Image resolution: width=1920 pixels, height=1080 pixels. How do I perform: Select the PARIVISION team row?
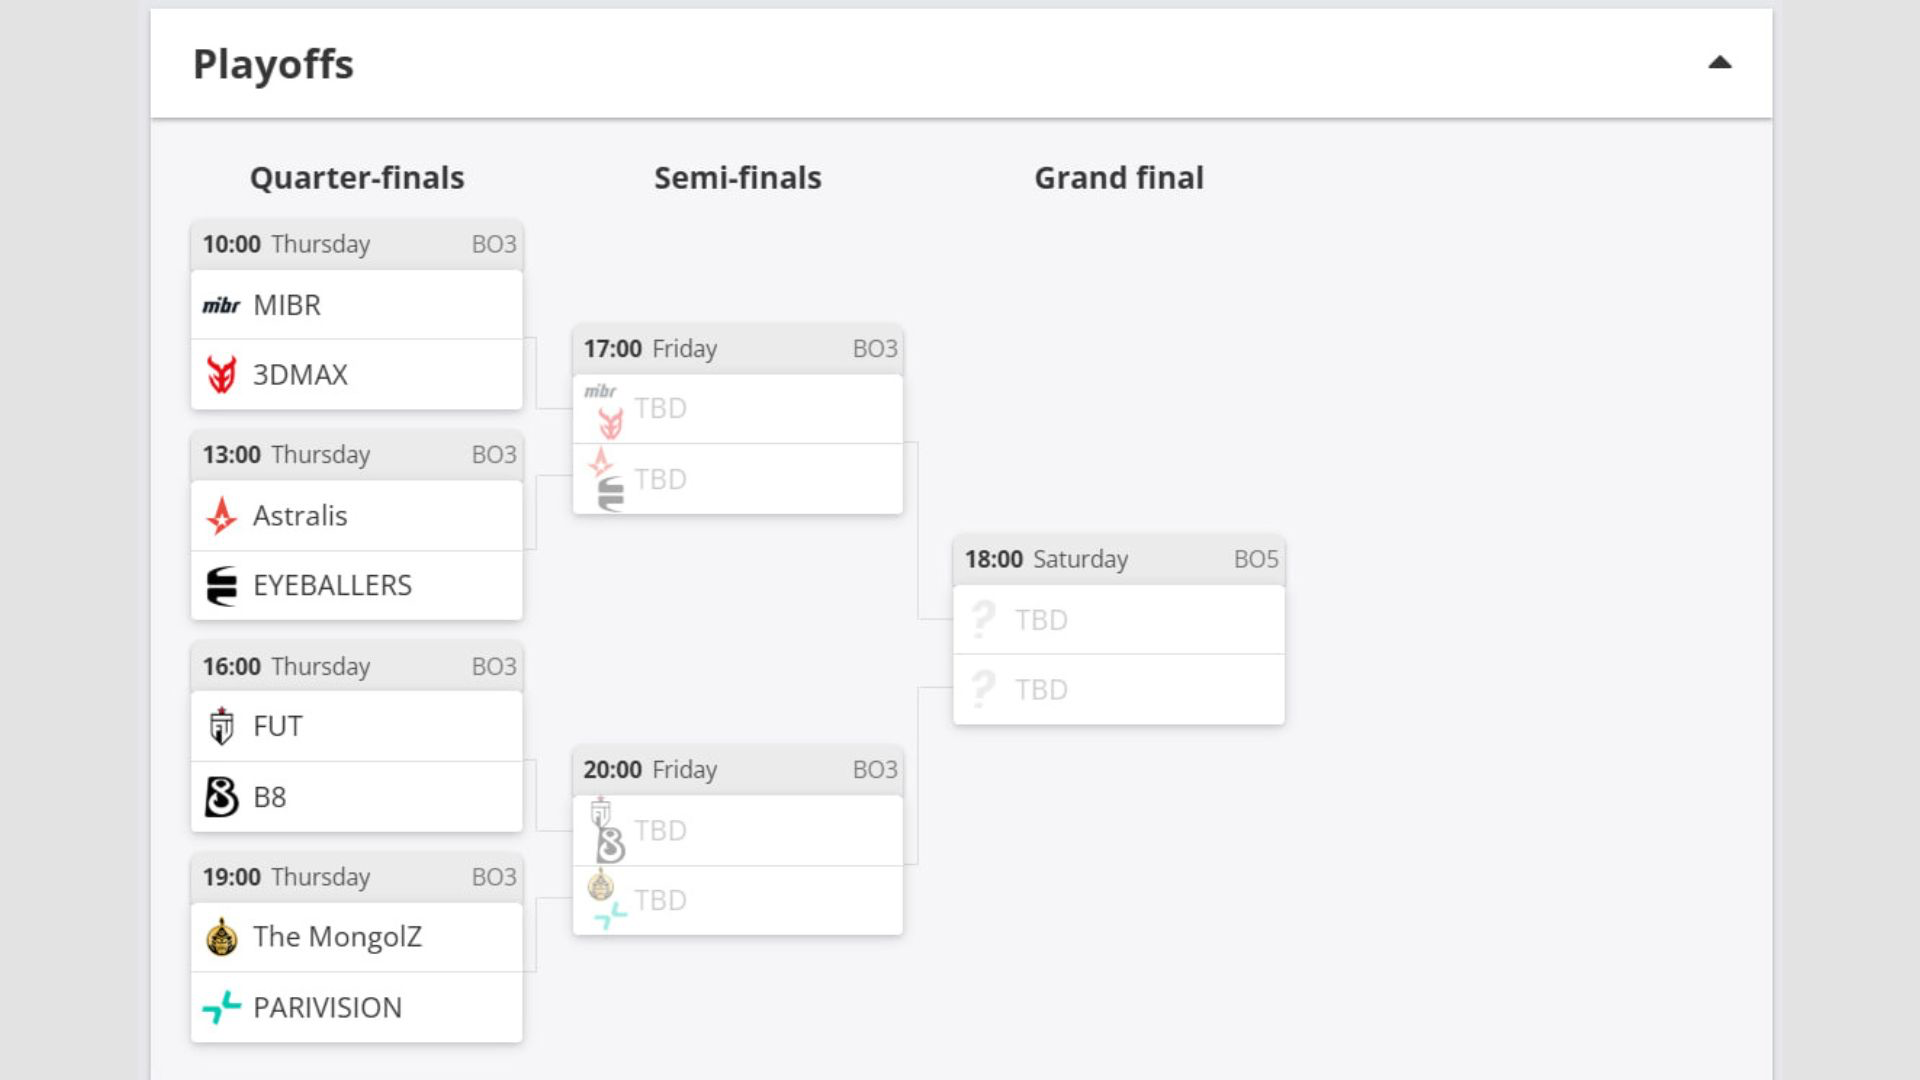click(x=357, y=1007)
